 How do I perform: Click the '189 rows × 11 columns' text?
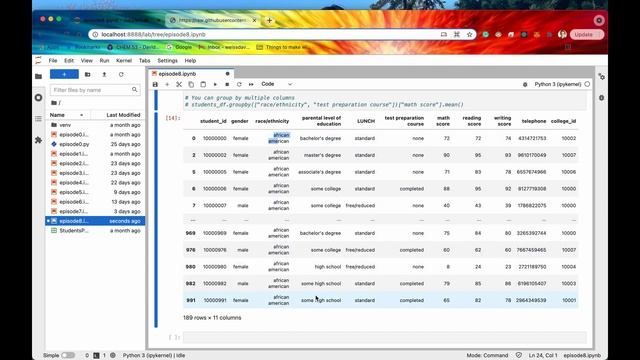point(212,318)
